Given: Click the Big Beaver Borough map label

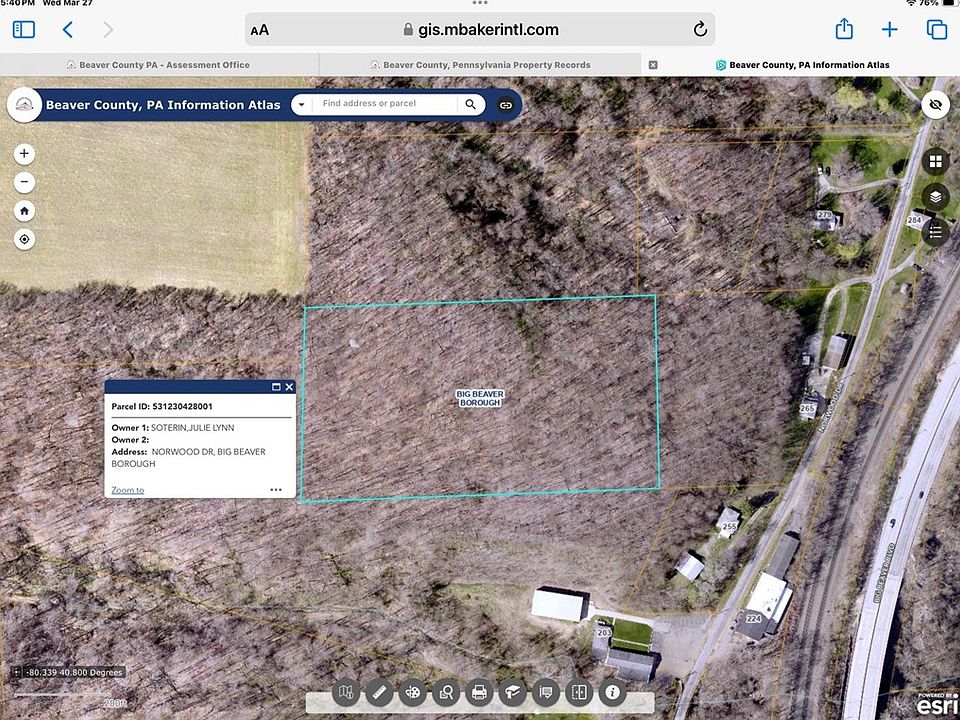Looking at the screenshot, I should click(480, 399).
